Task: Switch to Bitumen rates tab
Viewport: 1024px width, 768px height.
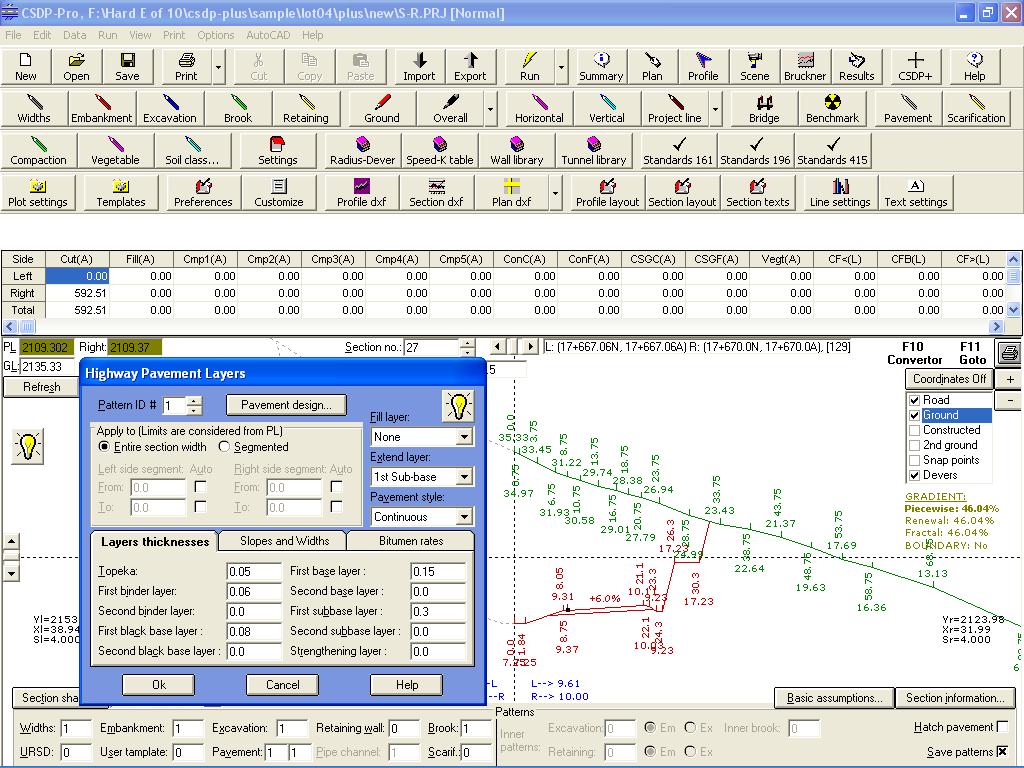Action: (411, 541)
